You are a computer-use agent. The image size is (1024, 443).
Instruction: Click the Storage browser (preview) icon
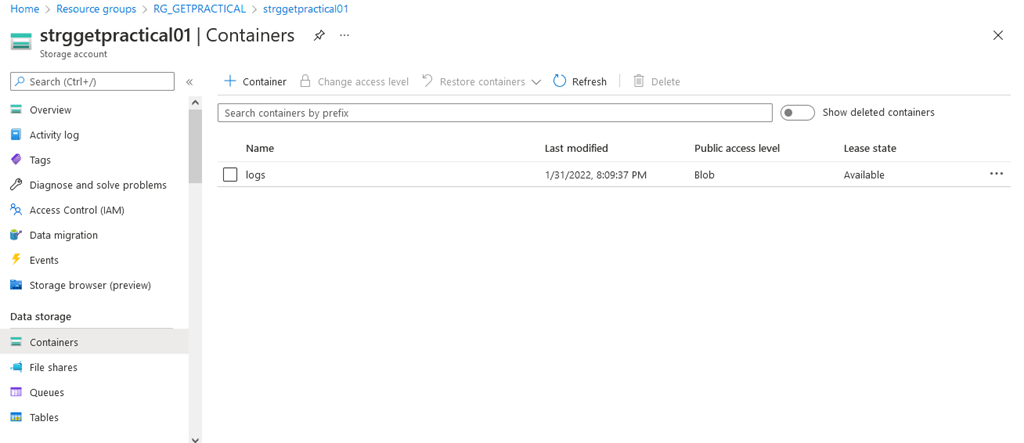pyautogui.click(x=16, y=286)
